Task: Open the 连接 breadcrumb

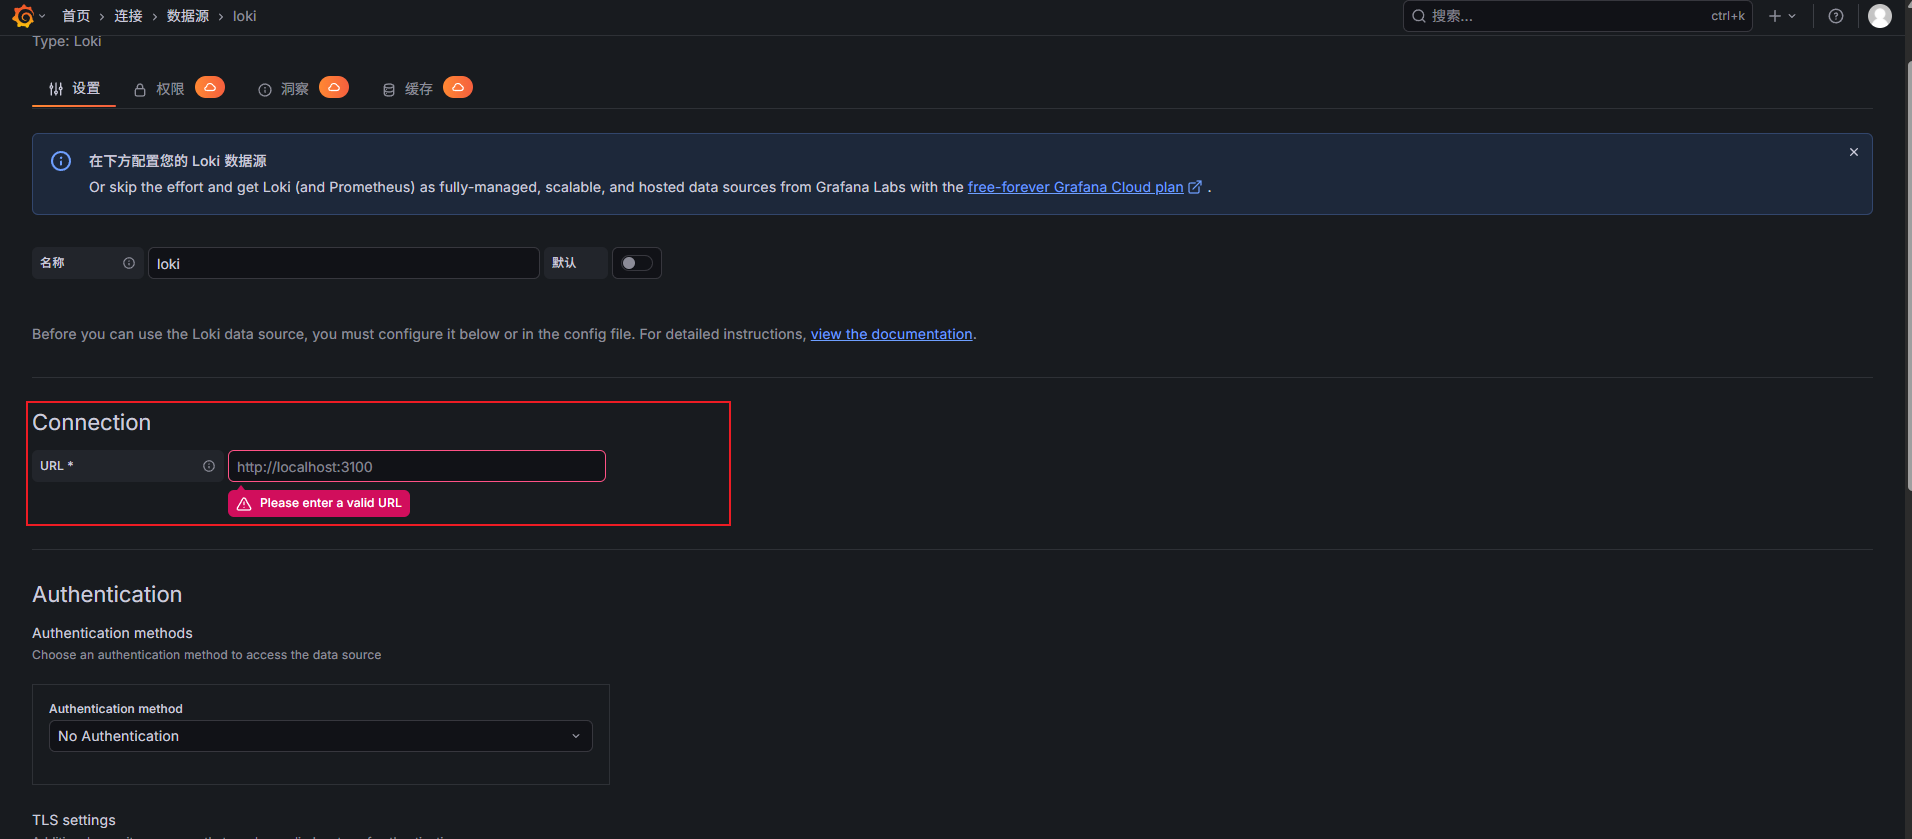Action: point(128,16)
